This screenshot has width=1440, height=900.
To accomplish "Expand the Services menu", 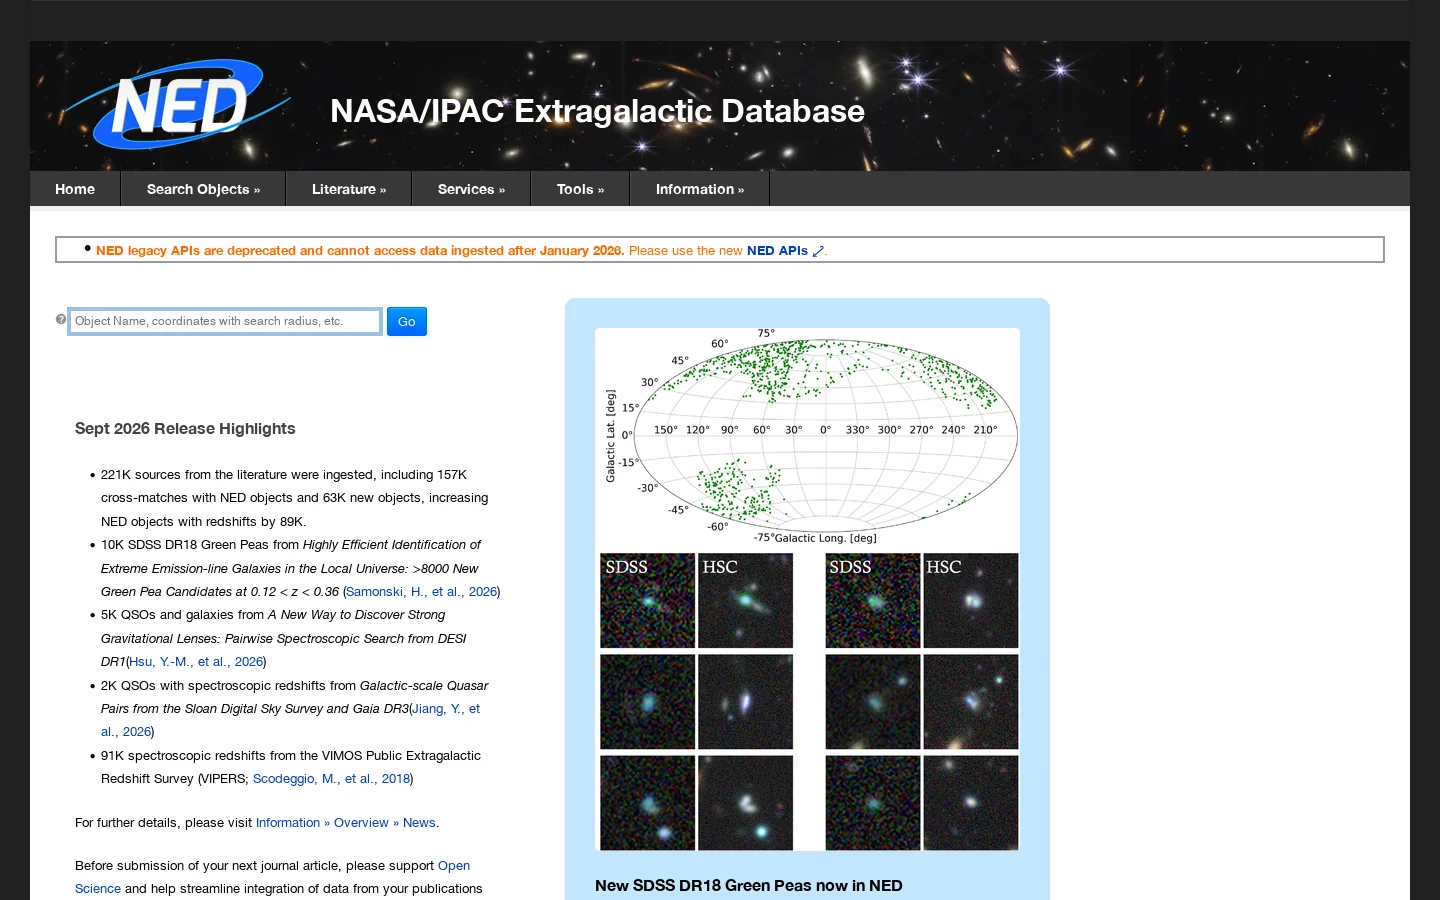I will point(471,189).
